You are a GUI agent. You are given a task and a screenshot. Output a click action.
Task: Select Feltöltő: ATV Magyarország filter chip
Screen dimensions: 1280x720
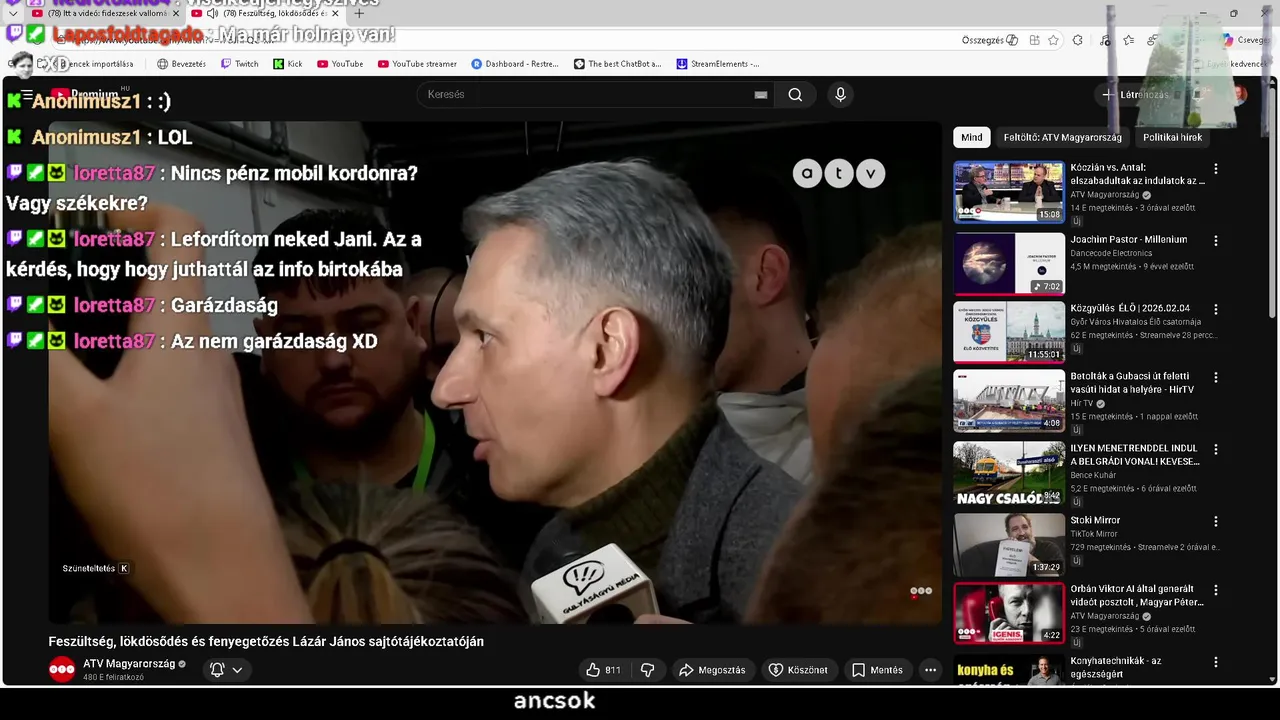coord(1062,138)
